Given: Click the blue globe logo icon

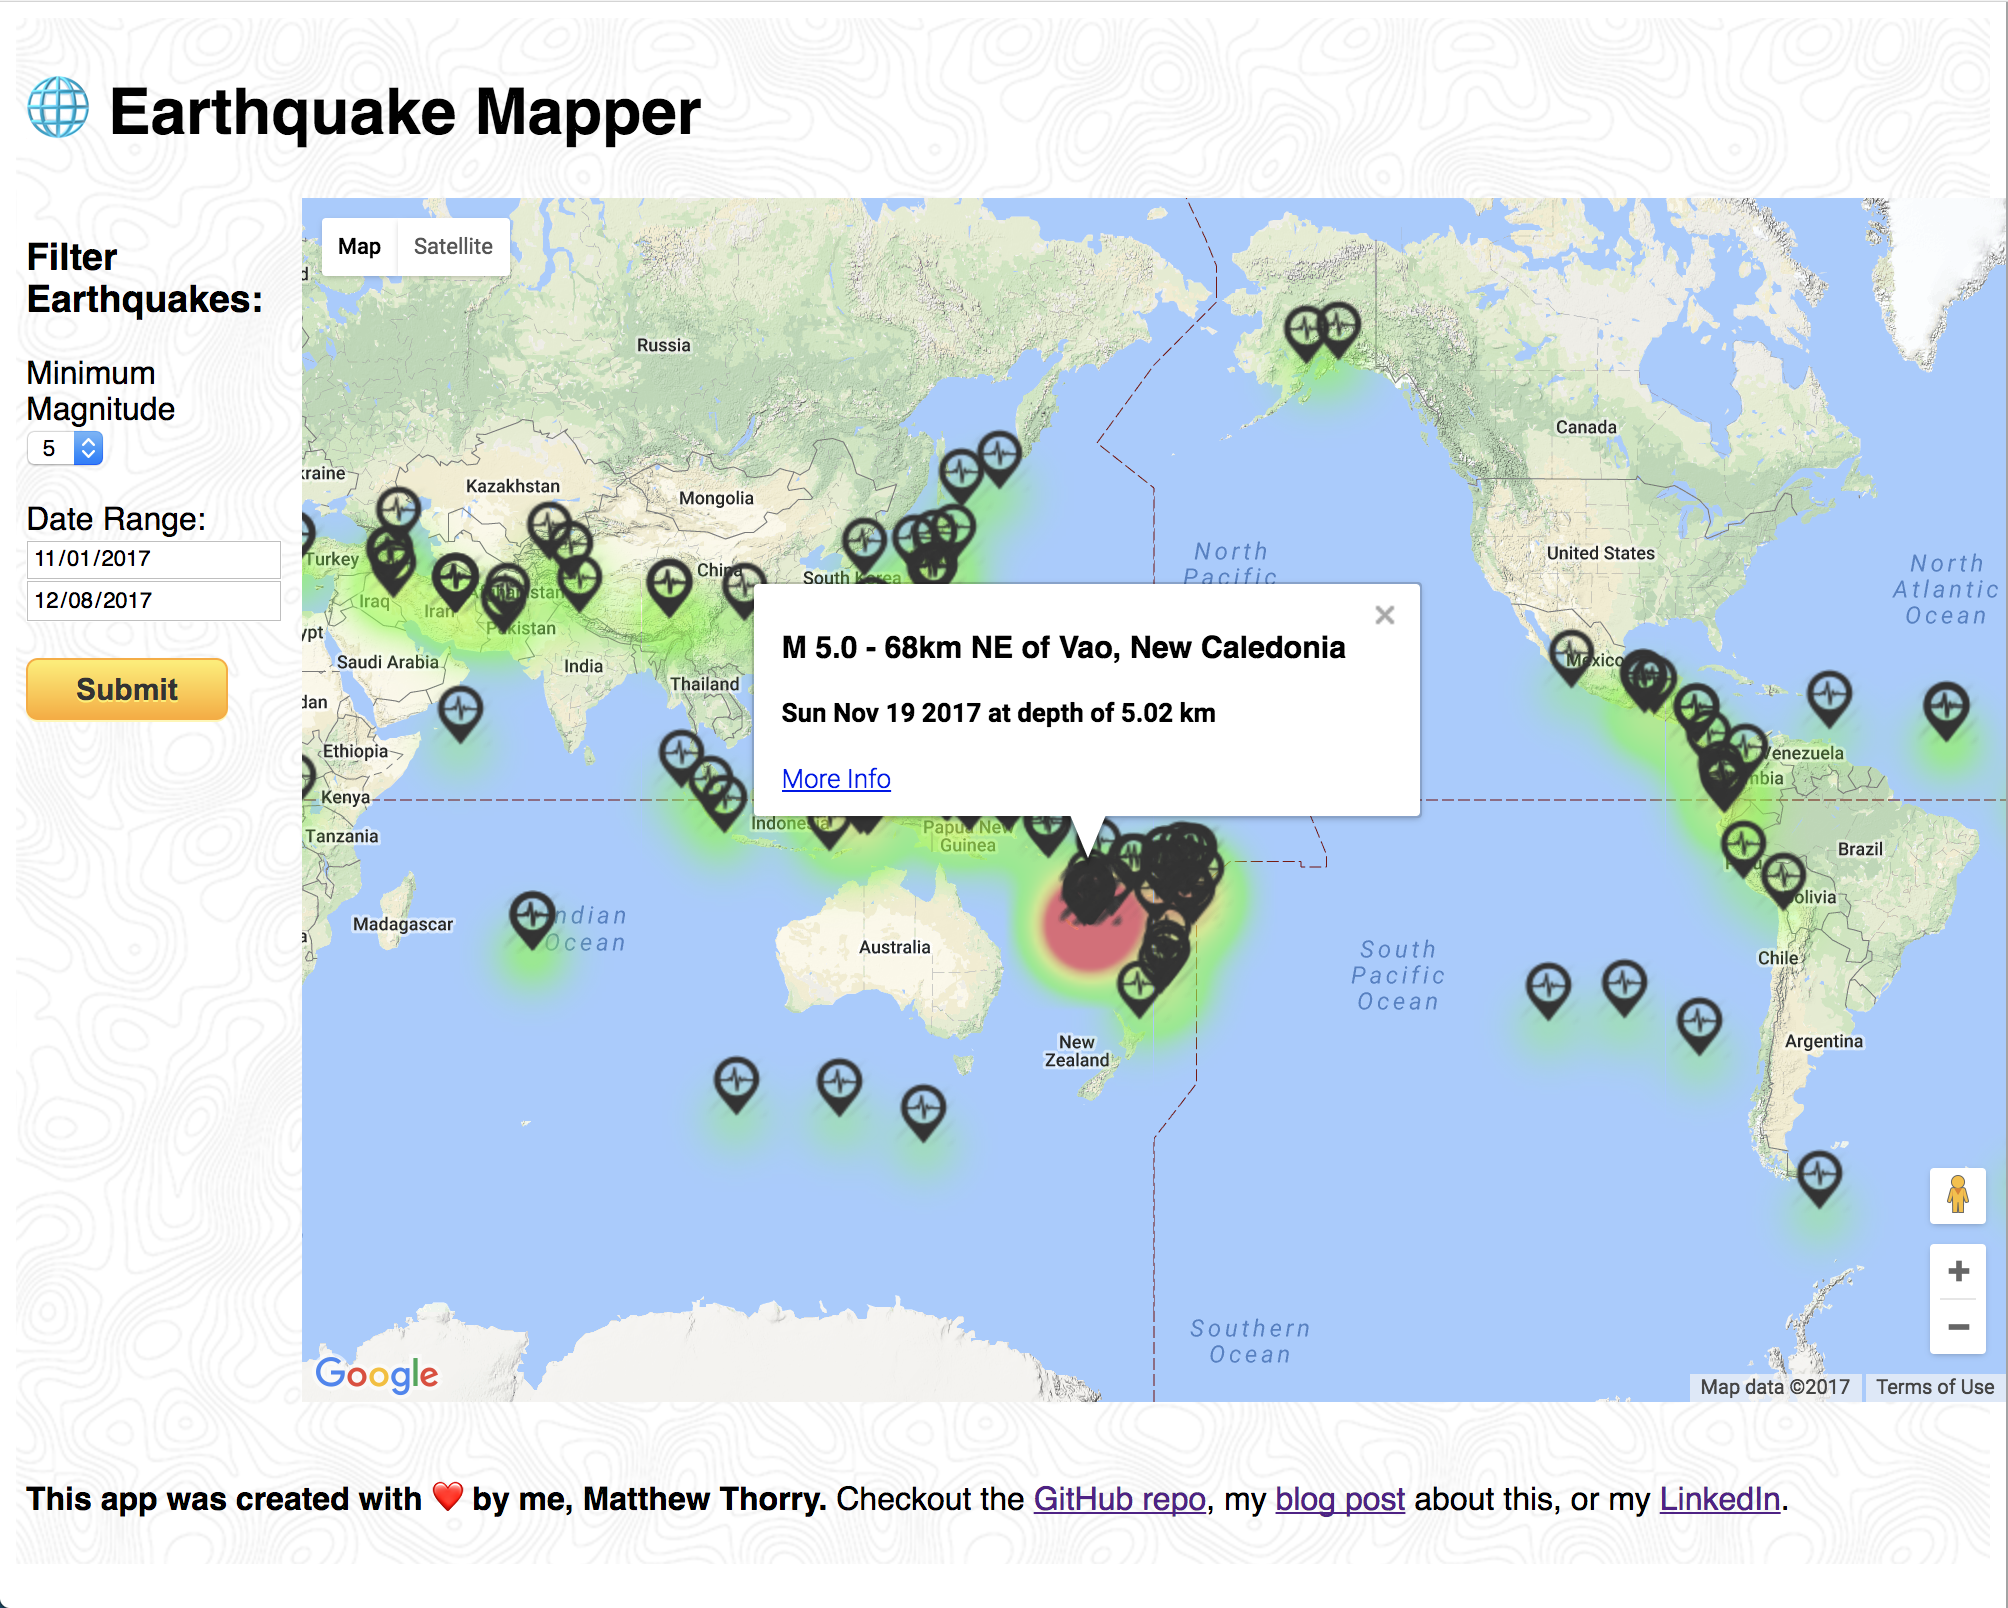Looking at the screenshot, I should pyautogui.click(x=58, y=108).
